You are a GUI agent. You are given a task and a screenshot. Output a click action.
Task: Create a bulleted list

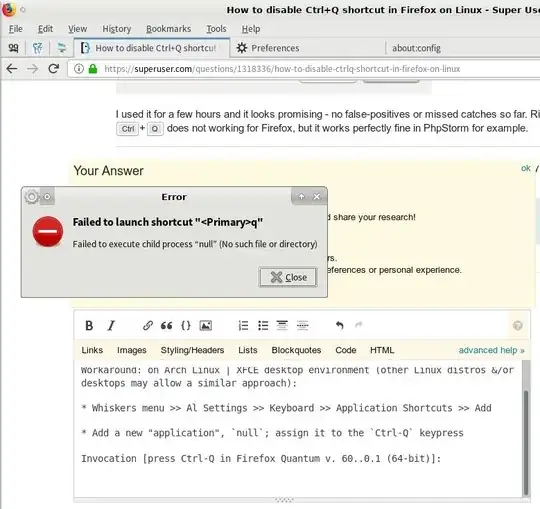[263, 325]
